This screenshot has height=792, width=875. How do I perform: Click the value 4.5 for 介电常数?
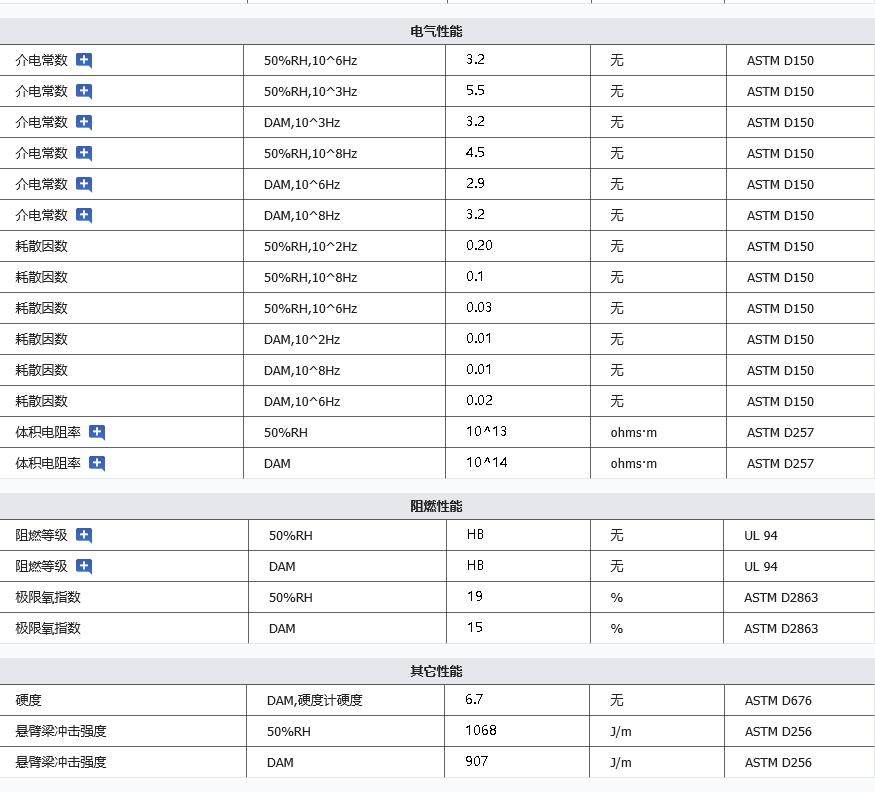point(475,152)
